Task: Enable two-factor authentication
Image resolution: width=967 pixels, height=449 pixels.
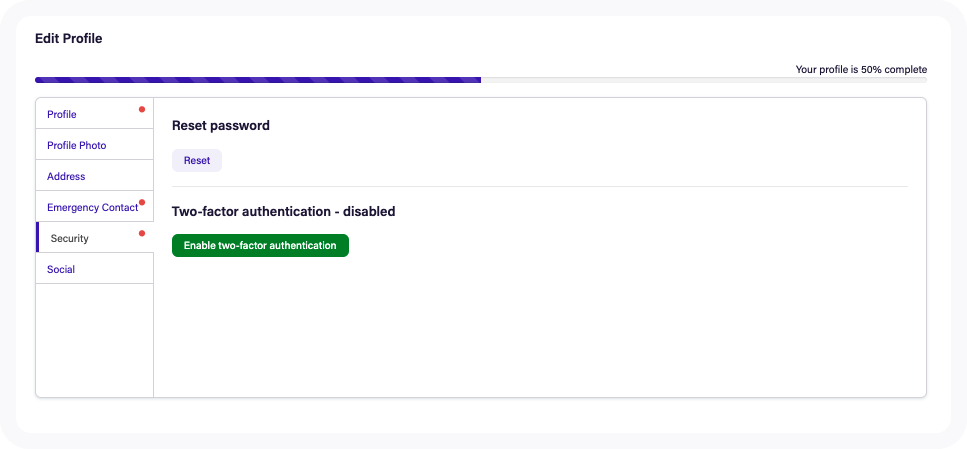Action: (x=260, y=245)
